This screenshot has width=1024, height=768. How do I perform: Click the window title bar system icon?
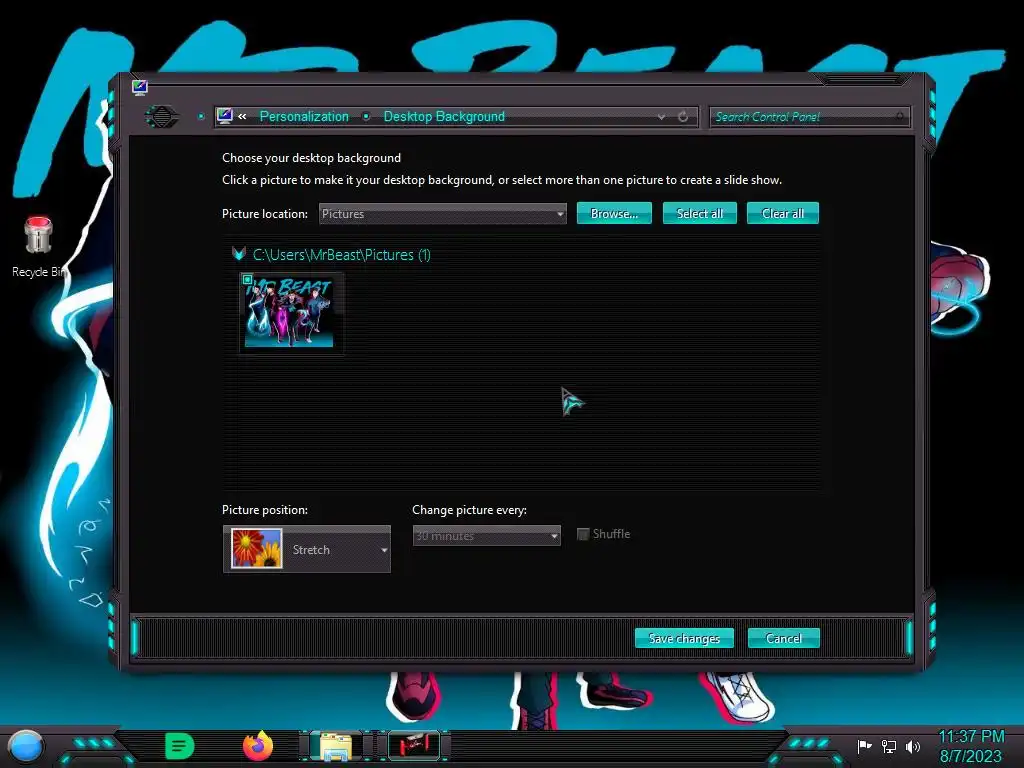139,87
